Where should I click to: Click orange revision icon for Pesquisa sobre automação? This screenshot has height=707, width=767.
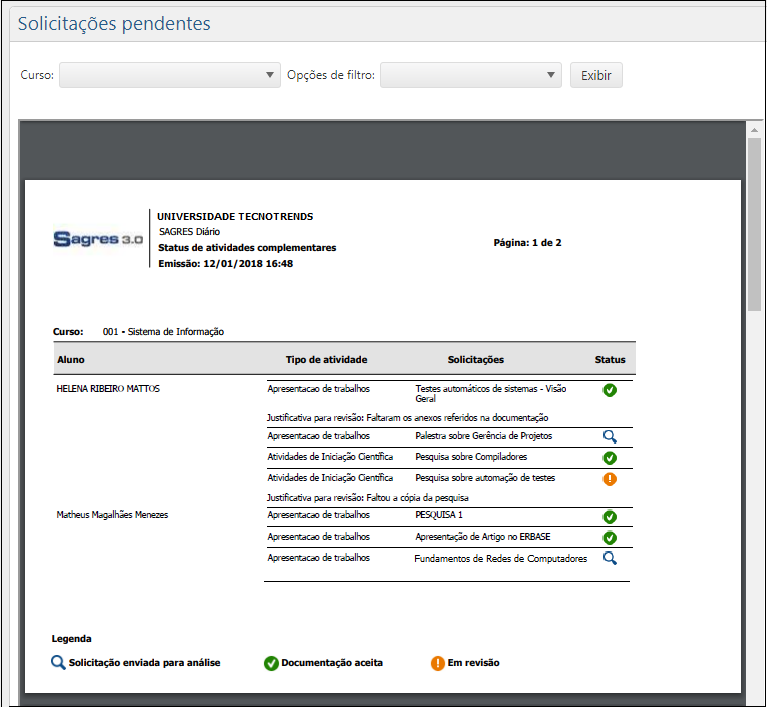click(610, 479)
